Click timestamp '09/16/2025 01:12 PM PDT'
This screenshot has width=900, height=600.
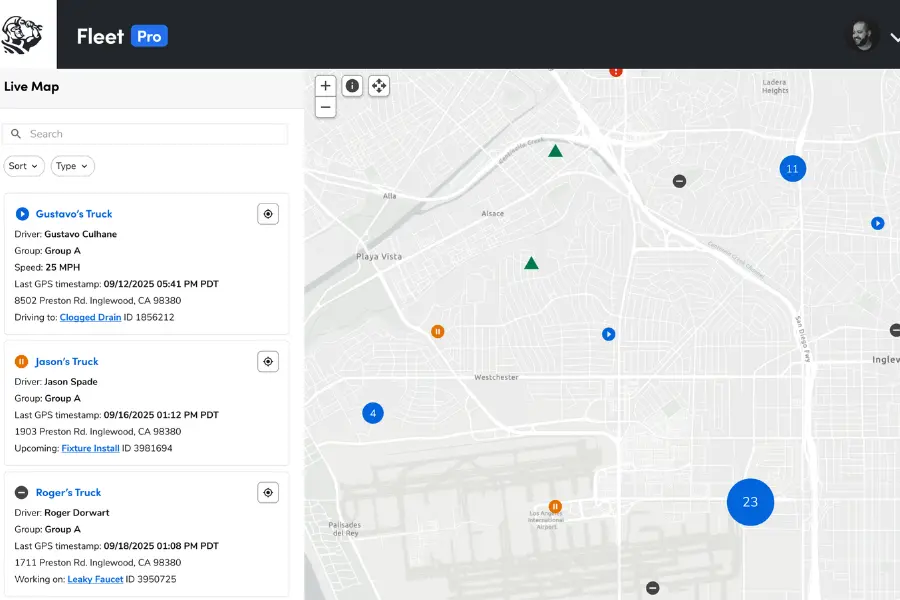pos(161,415)
